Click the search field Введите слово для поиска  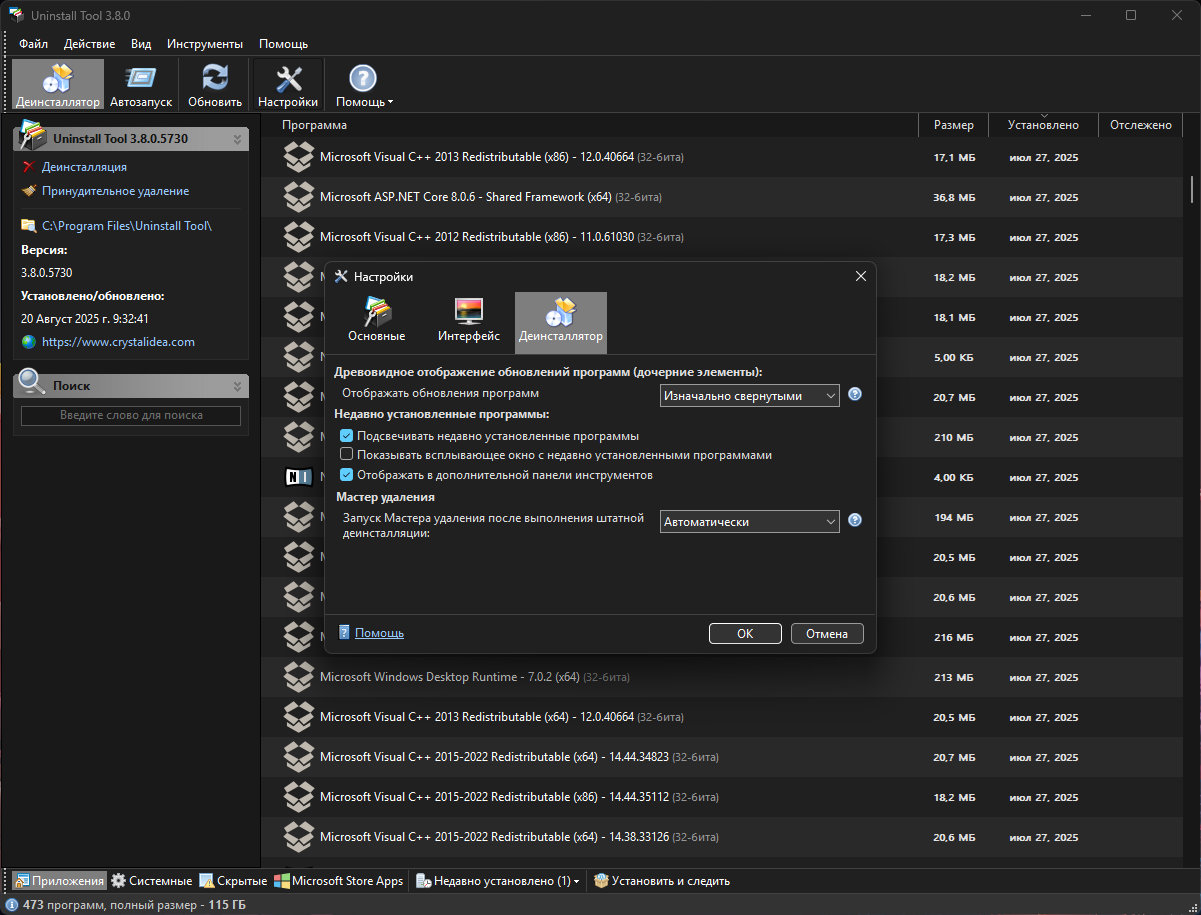point(131,415)
